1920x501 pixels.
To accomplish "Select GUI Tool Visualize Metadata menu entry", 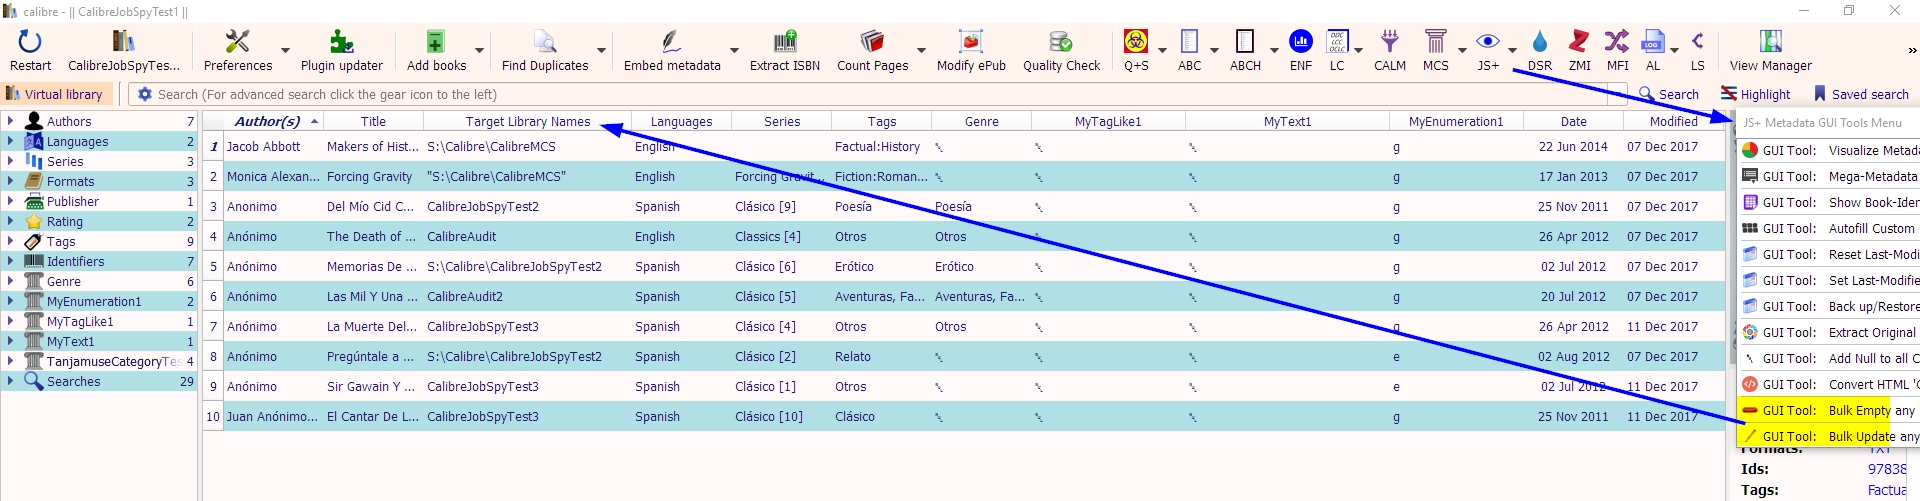I will point(1829,150).
